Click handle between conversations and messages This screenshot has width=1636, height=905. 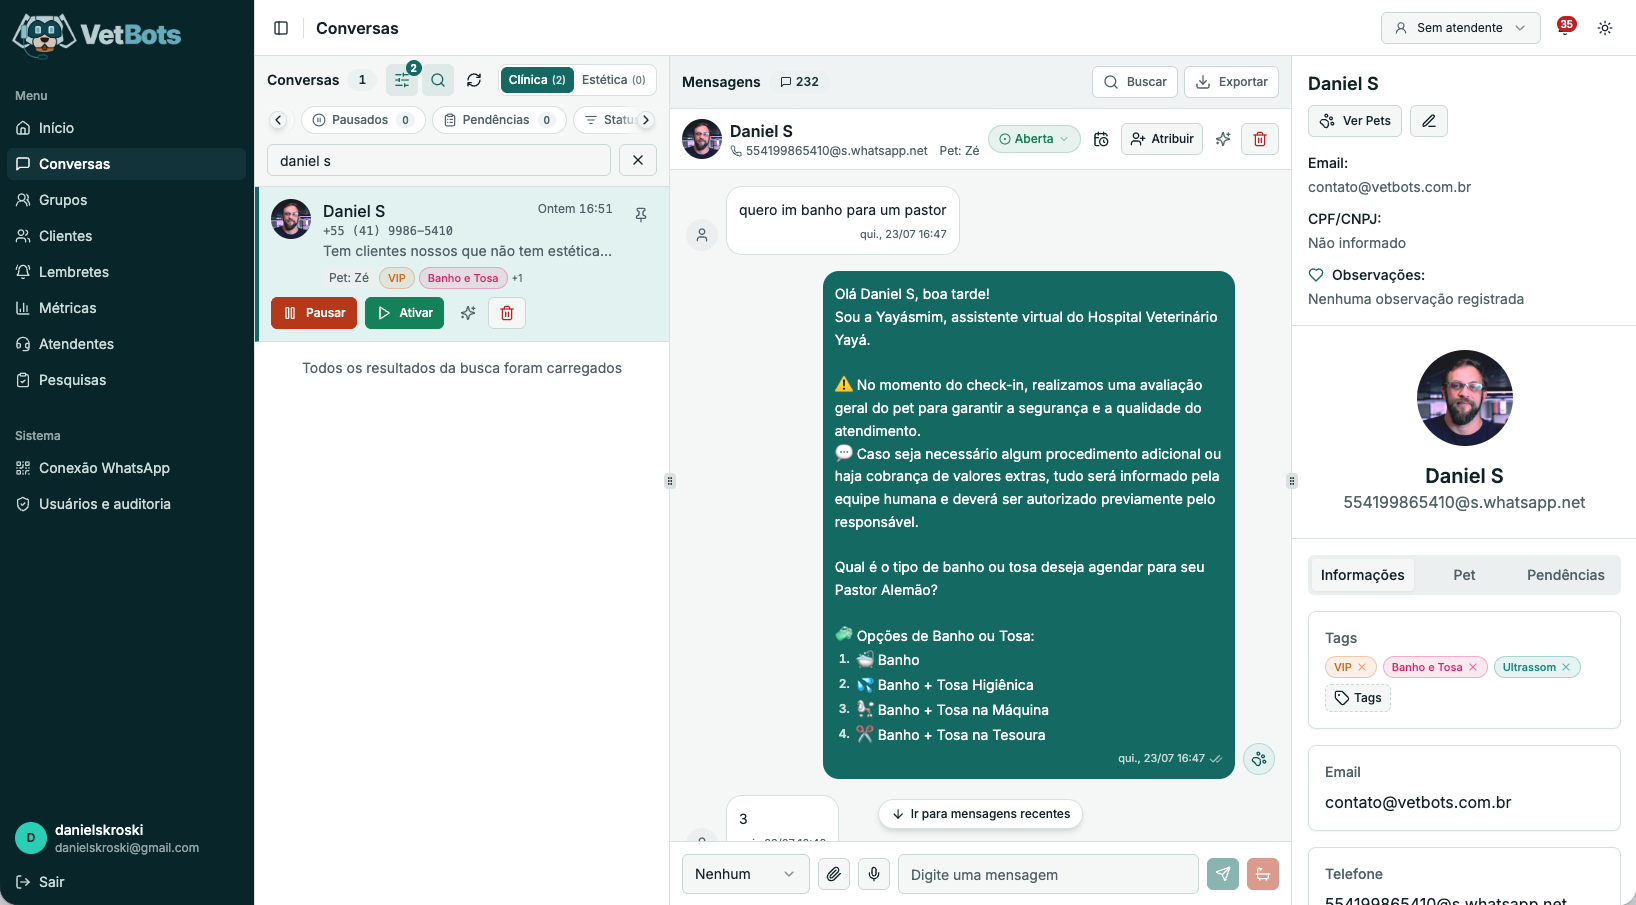coord(670,481)
